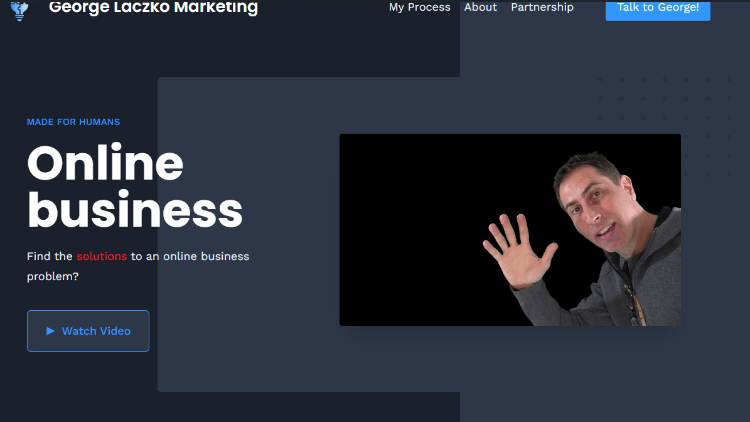Open the George Laczko Marketing site title
Viewport: 750px width, 422px height.
click(x=153, y=7)
